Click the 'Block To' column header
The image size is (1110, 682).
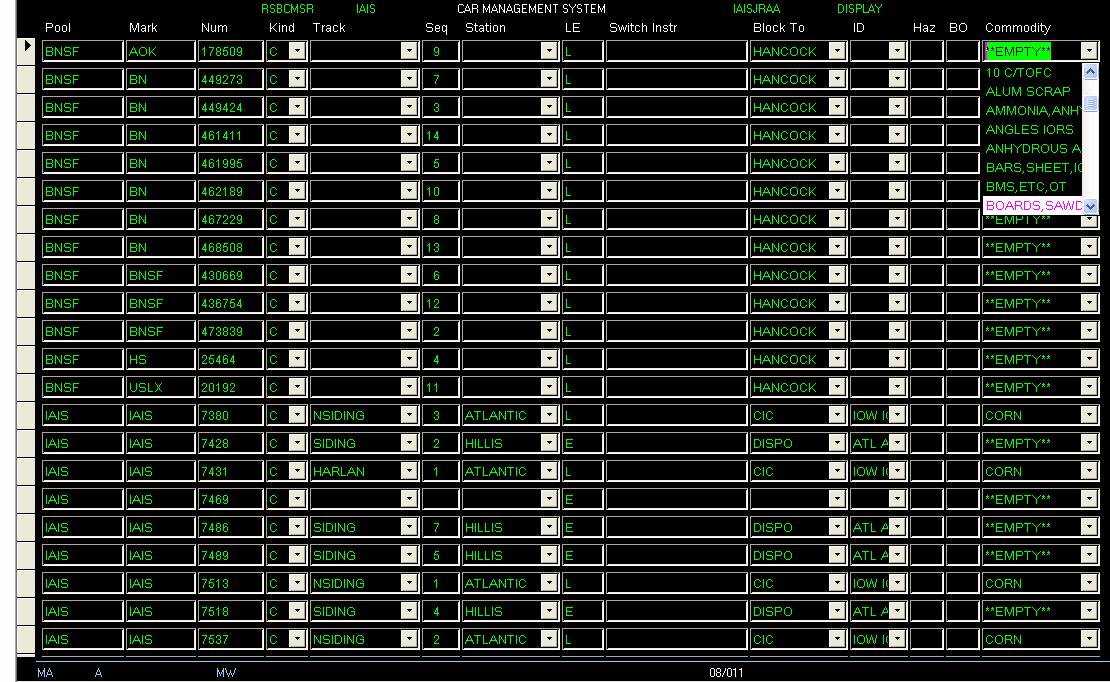click(x=779, y=28)
